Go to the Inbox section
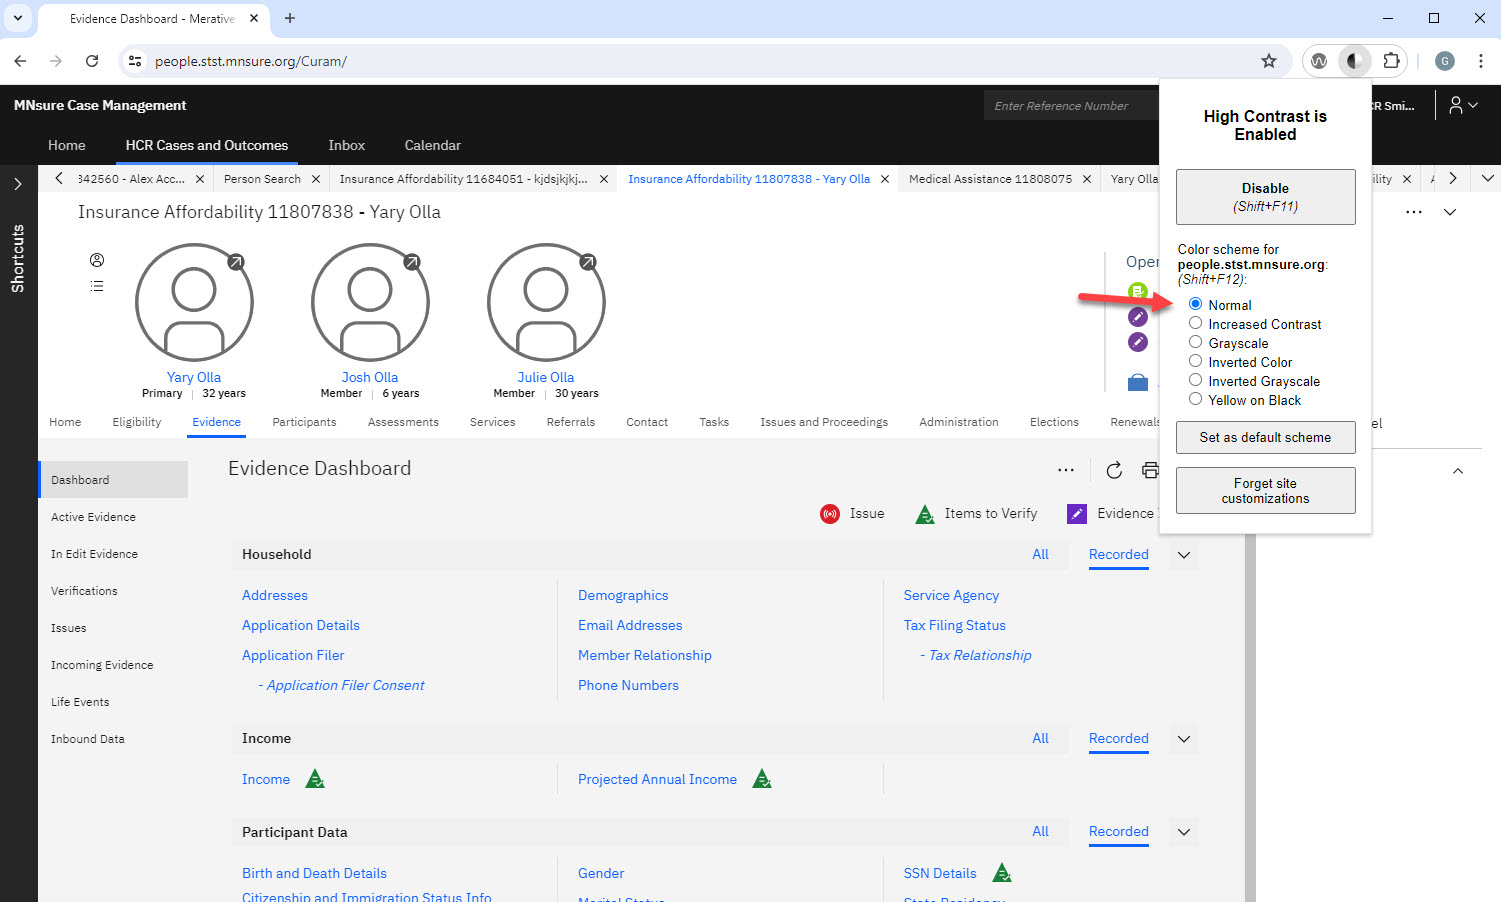This screenshot has width=1501, height=902. (x=347, y=145)
